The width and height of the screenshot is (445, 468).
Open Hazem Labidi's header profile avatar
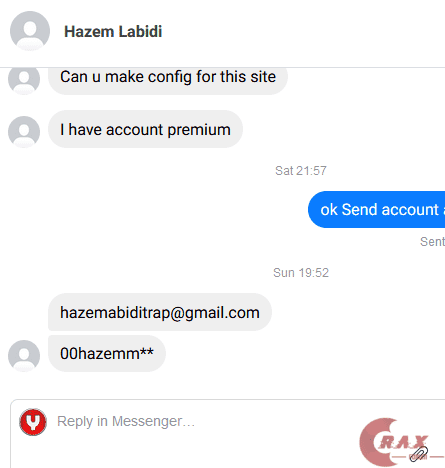30,31
